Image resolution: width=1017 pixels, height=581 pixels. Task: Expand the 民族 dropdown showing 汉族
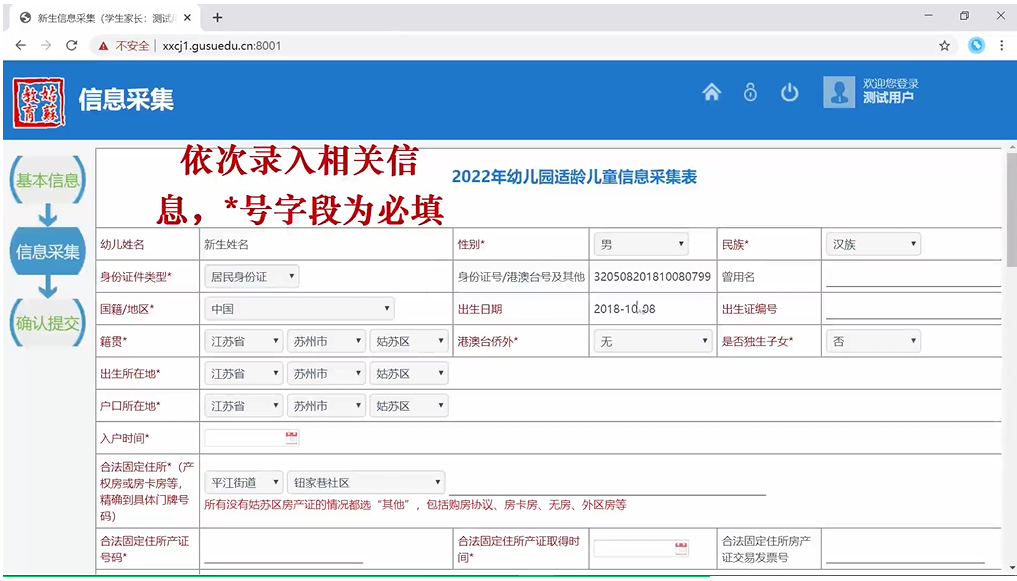(x=873, y=244)
